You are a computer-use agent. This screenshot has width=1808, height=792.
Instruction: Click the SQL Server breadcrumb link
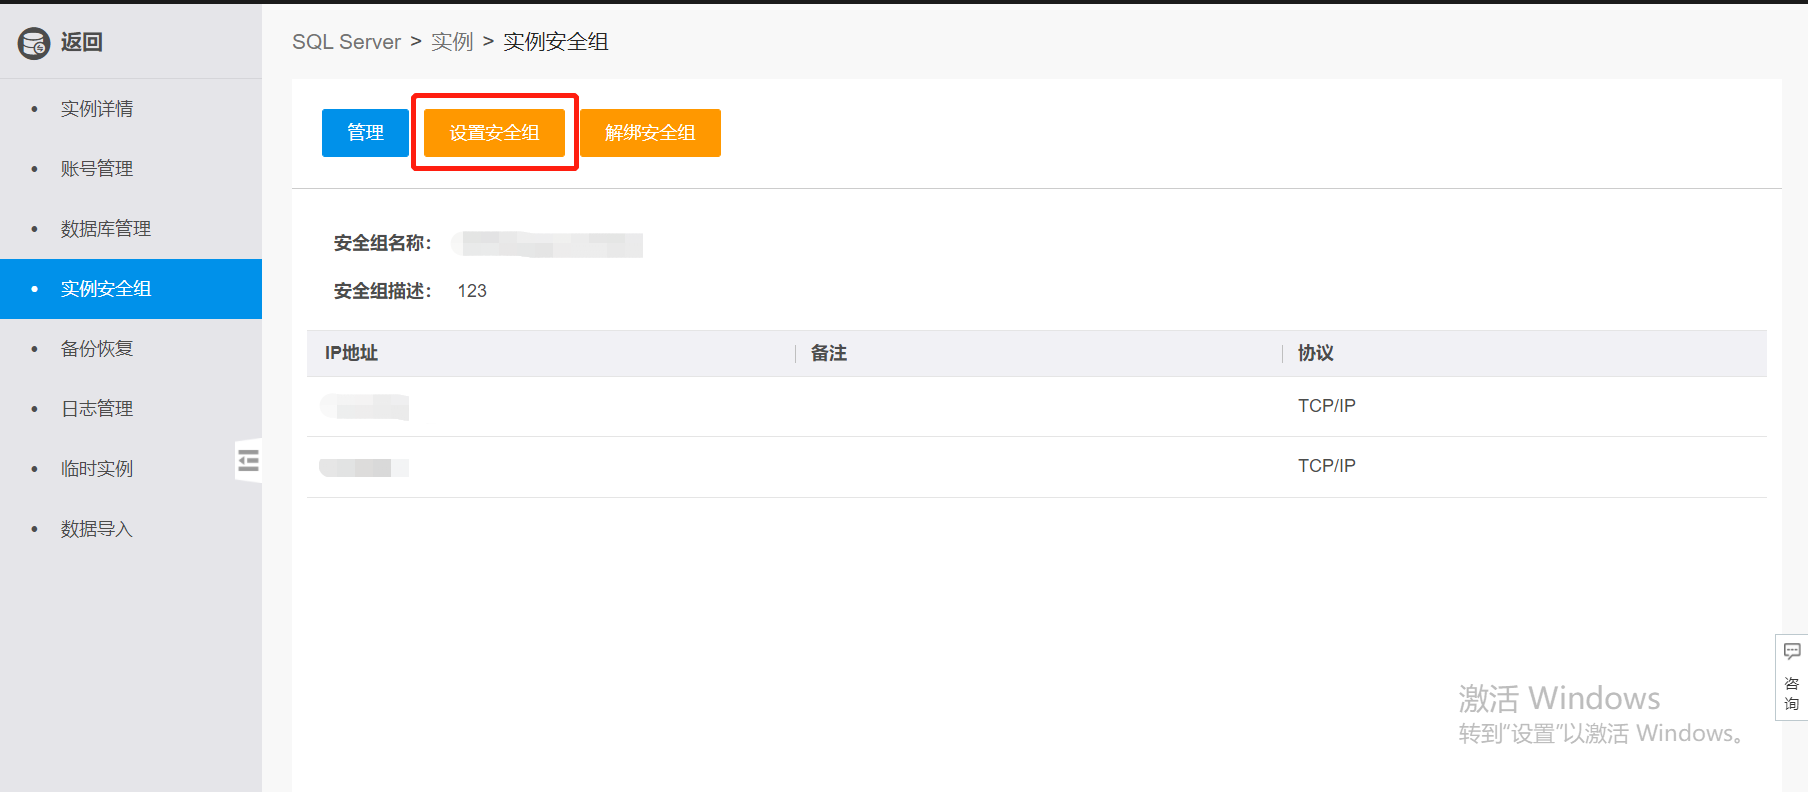tap(346, 42)
